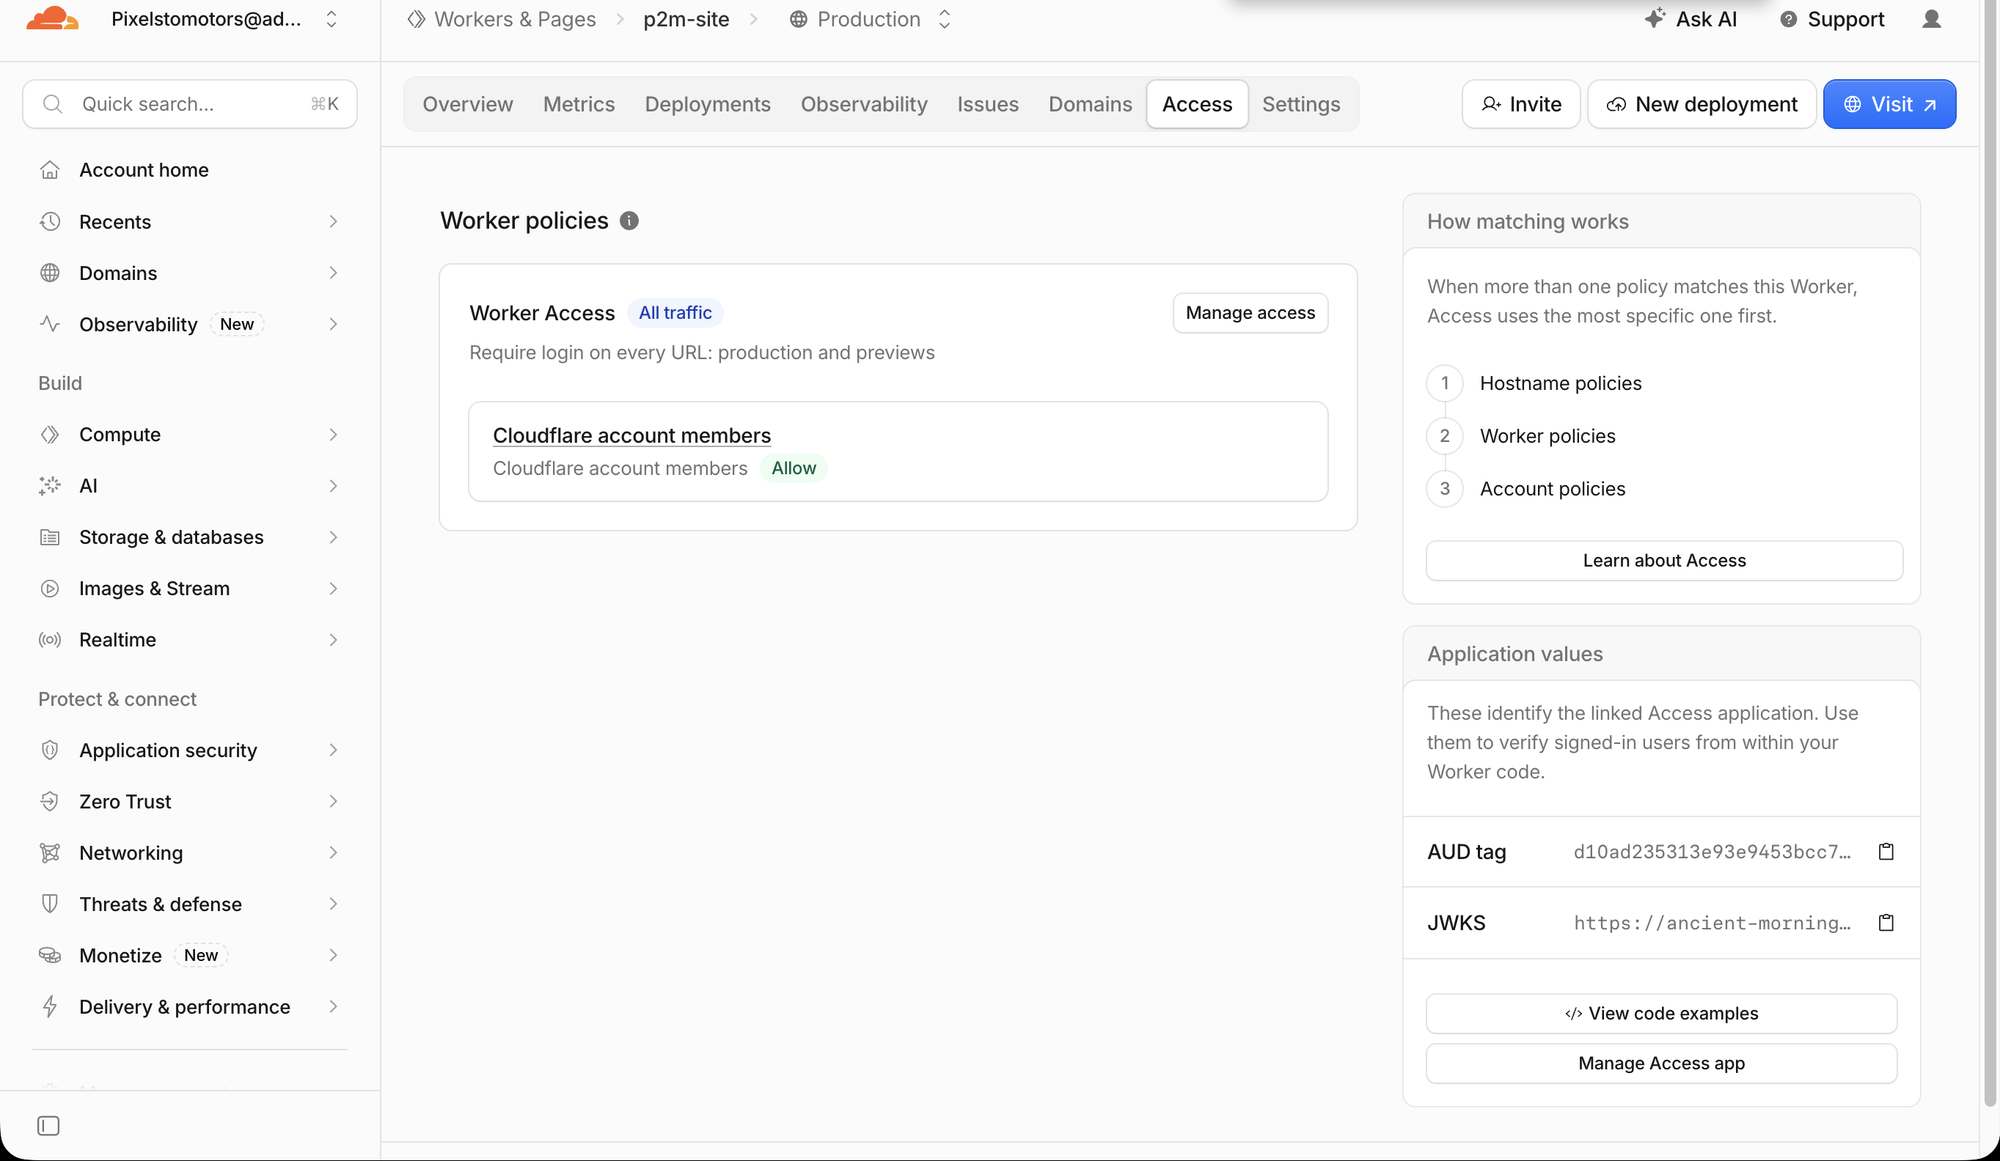2000x1161 pixels.
Task: Expand Application security chevron
Action: tap(333, 751)
